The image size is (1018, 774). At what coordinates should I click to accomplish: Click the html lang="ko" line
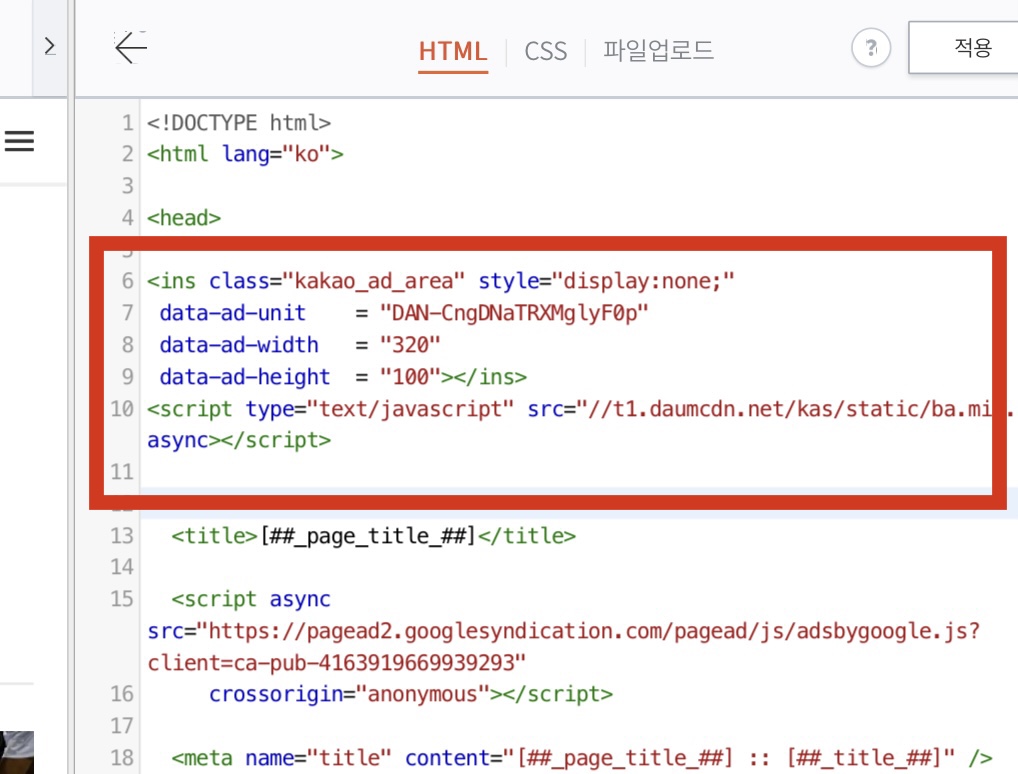pos(245,154)
